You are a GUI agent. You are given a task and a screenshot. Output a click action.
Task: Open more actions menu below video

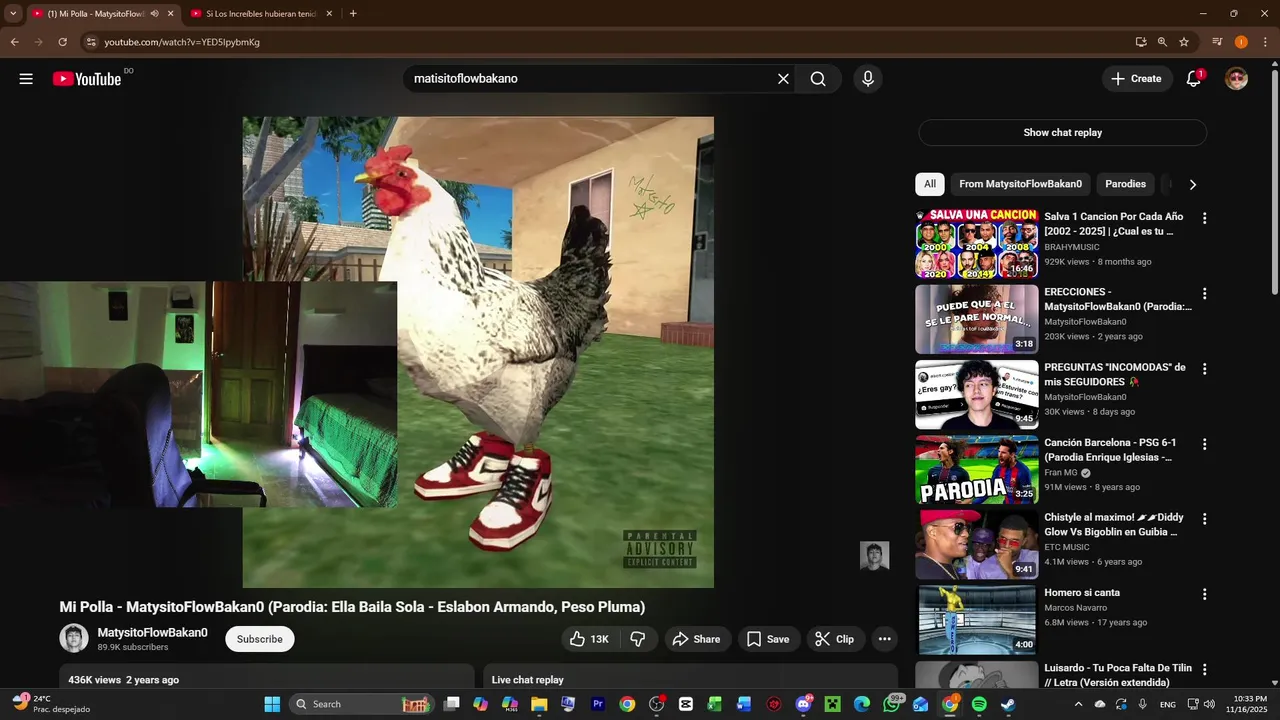(884, 639)
